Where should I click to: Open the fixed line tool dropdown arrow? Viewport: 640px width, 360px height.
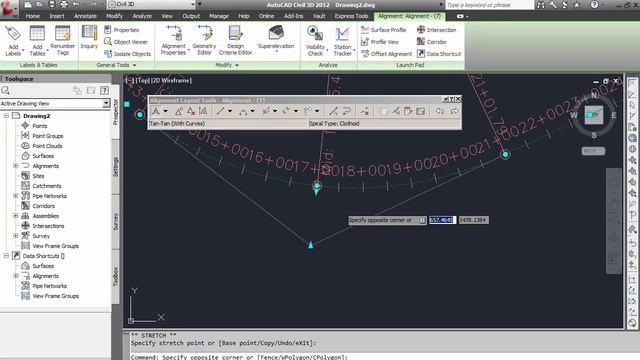(x=230, y=111)
